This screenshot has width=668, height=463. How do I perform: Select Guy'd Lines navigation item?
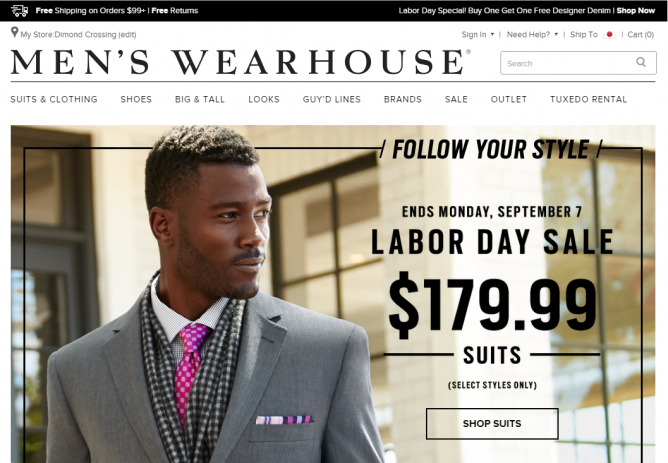pos(332,99)
